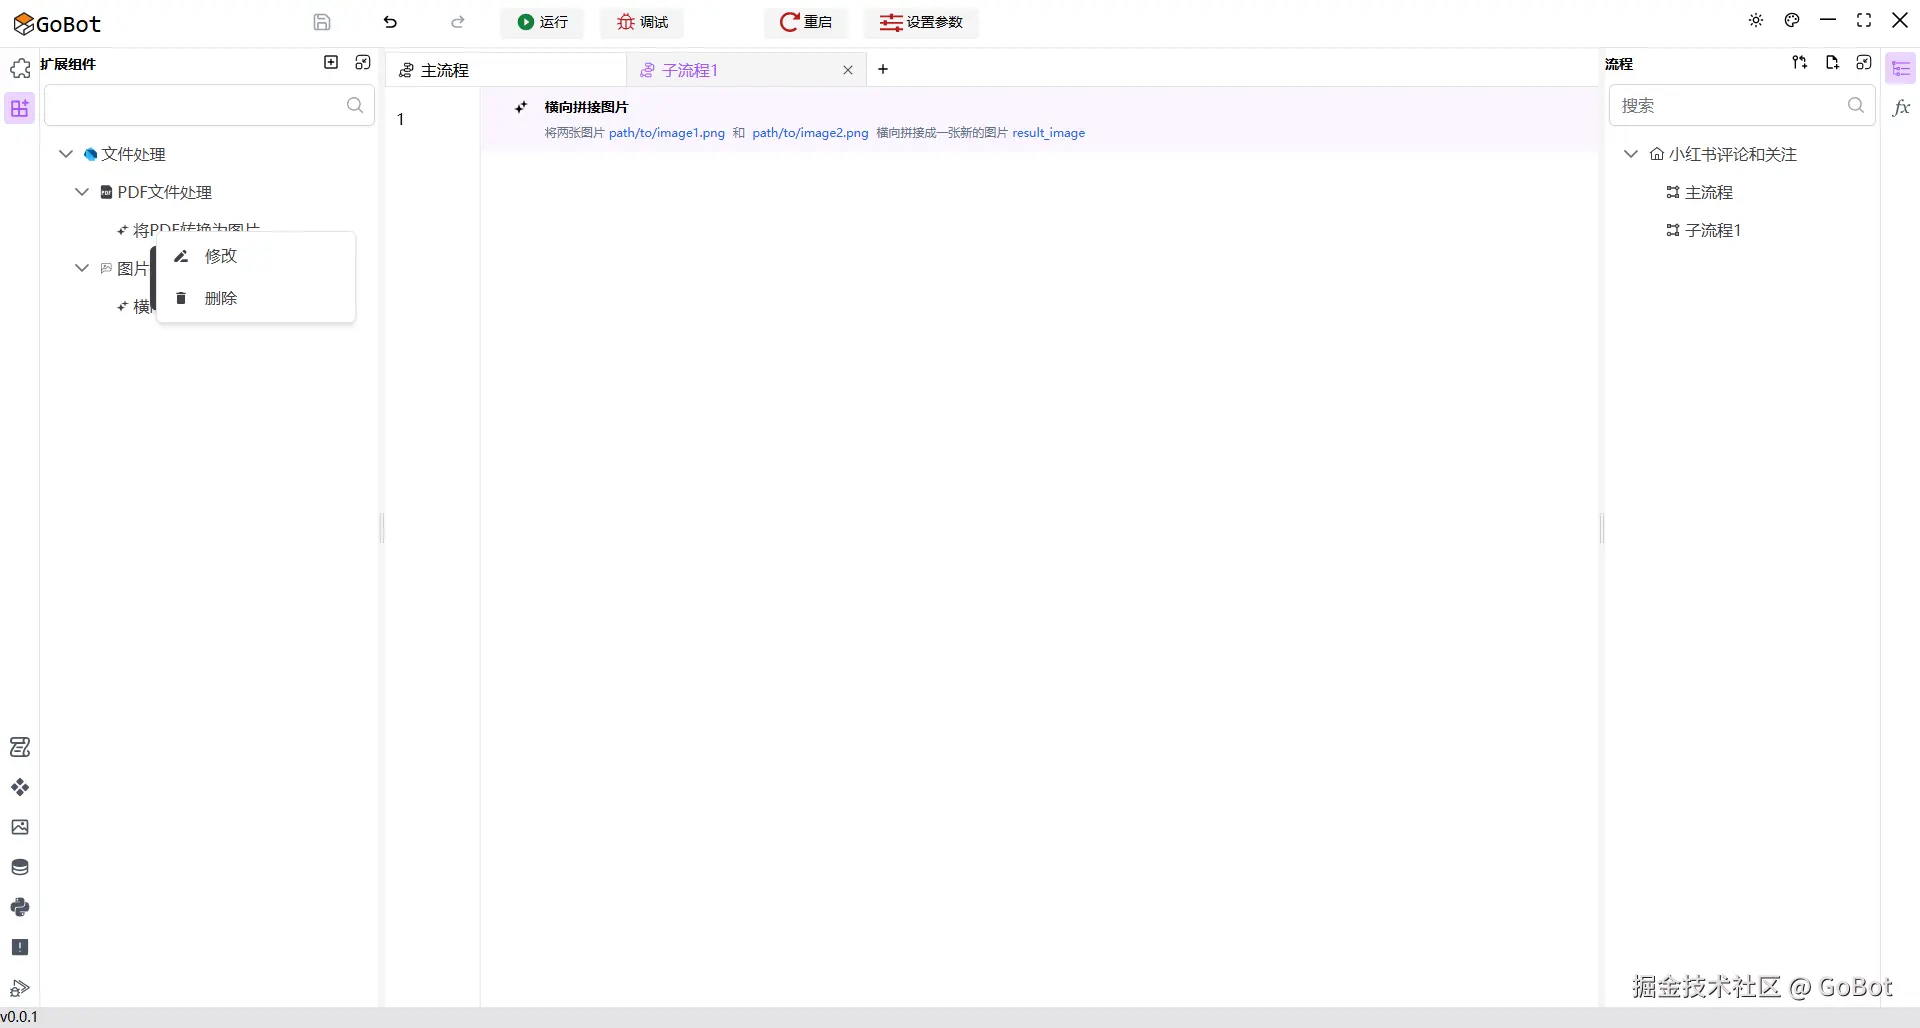Collapse the PDF文件处理 node
The image size is (1920, 1028).
click(82, 192)
